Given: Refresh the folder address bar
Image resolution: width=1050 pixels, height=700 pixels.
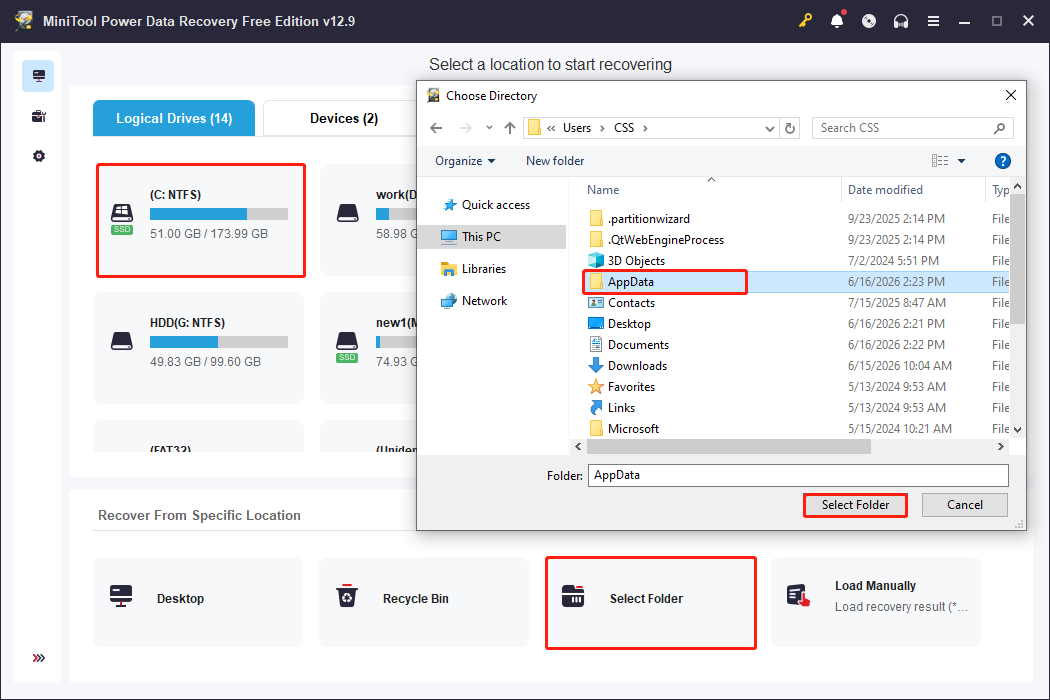Looking at the screenshot, I should pyautogui.click(x=790, y=128).
